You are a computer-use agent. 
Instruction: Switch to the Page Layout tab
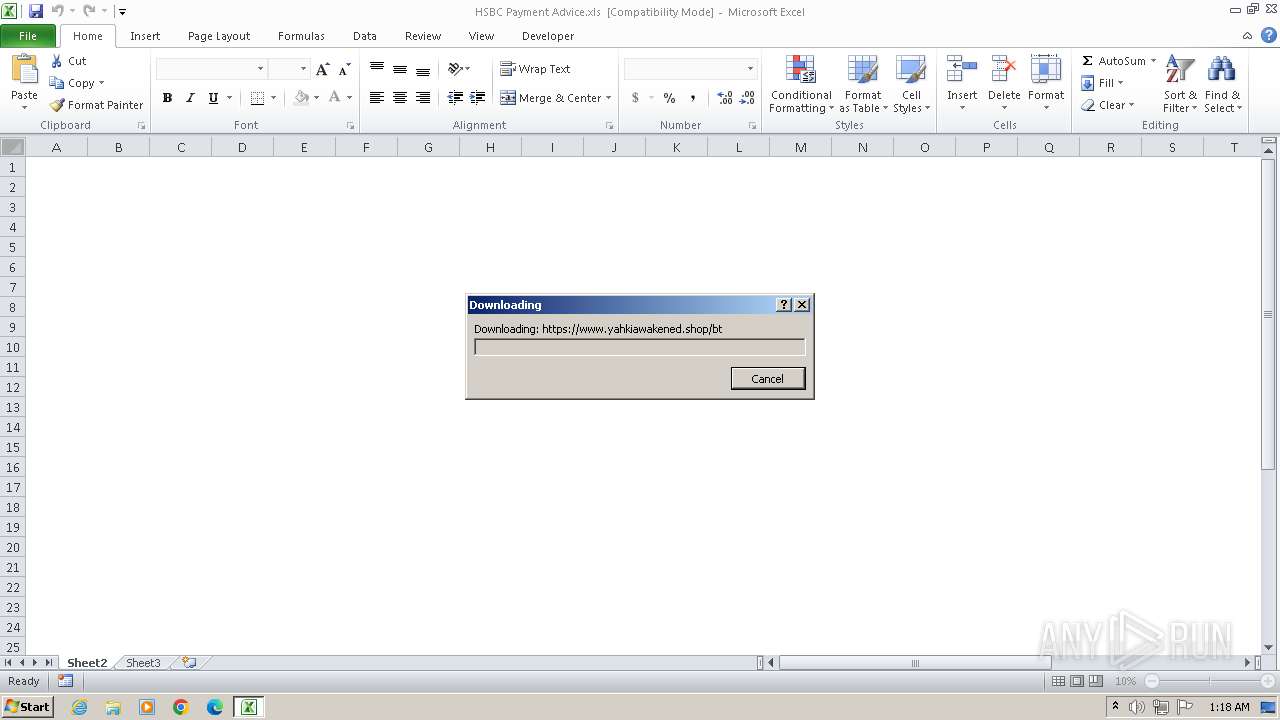pos(219,36)
